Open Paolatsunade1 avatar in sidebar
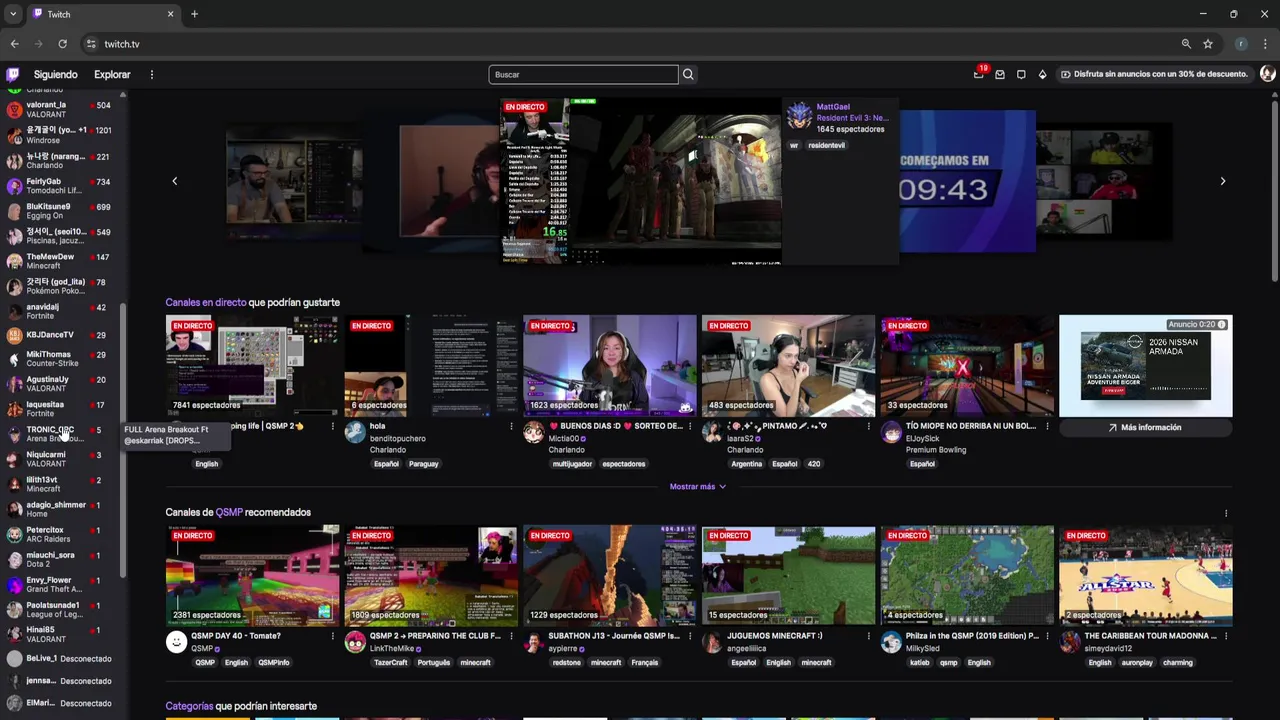 [x=14, y=609]
